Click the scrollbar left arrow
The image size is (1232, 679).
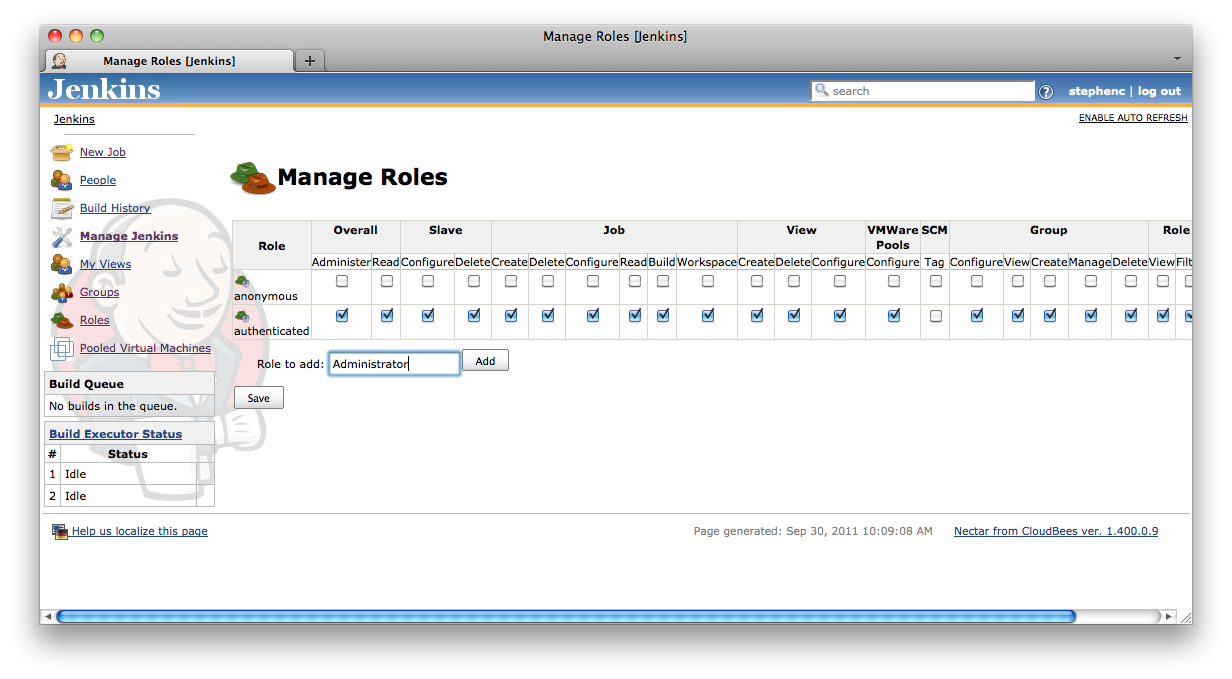click(47, 617)
